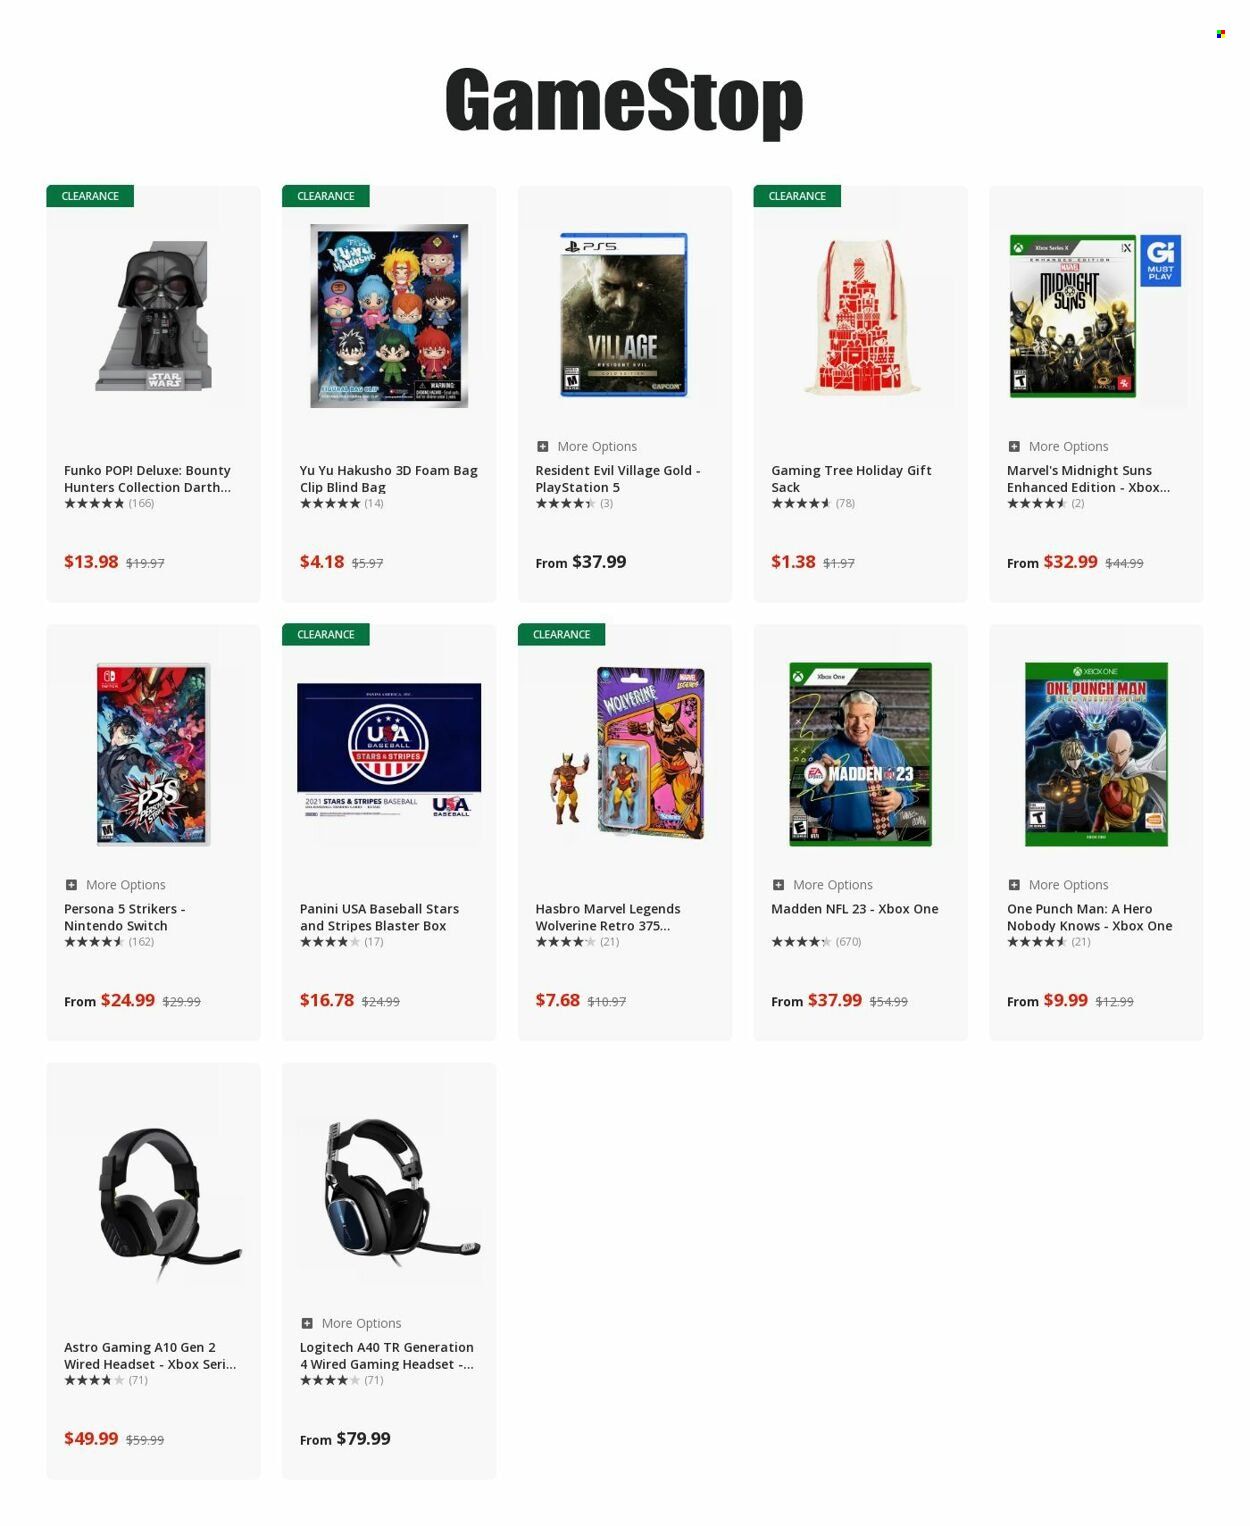This screenshot has height=1526, width=1250.
Task: Click the Clearance badge on the Panini Baseball box
Action: click(x=326, y=634)
